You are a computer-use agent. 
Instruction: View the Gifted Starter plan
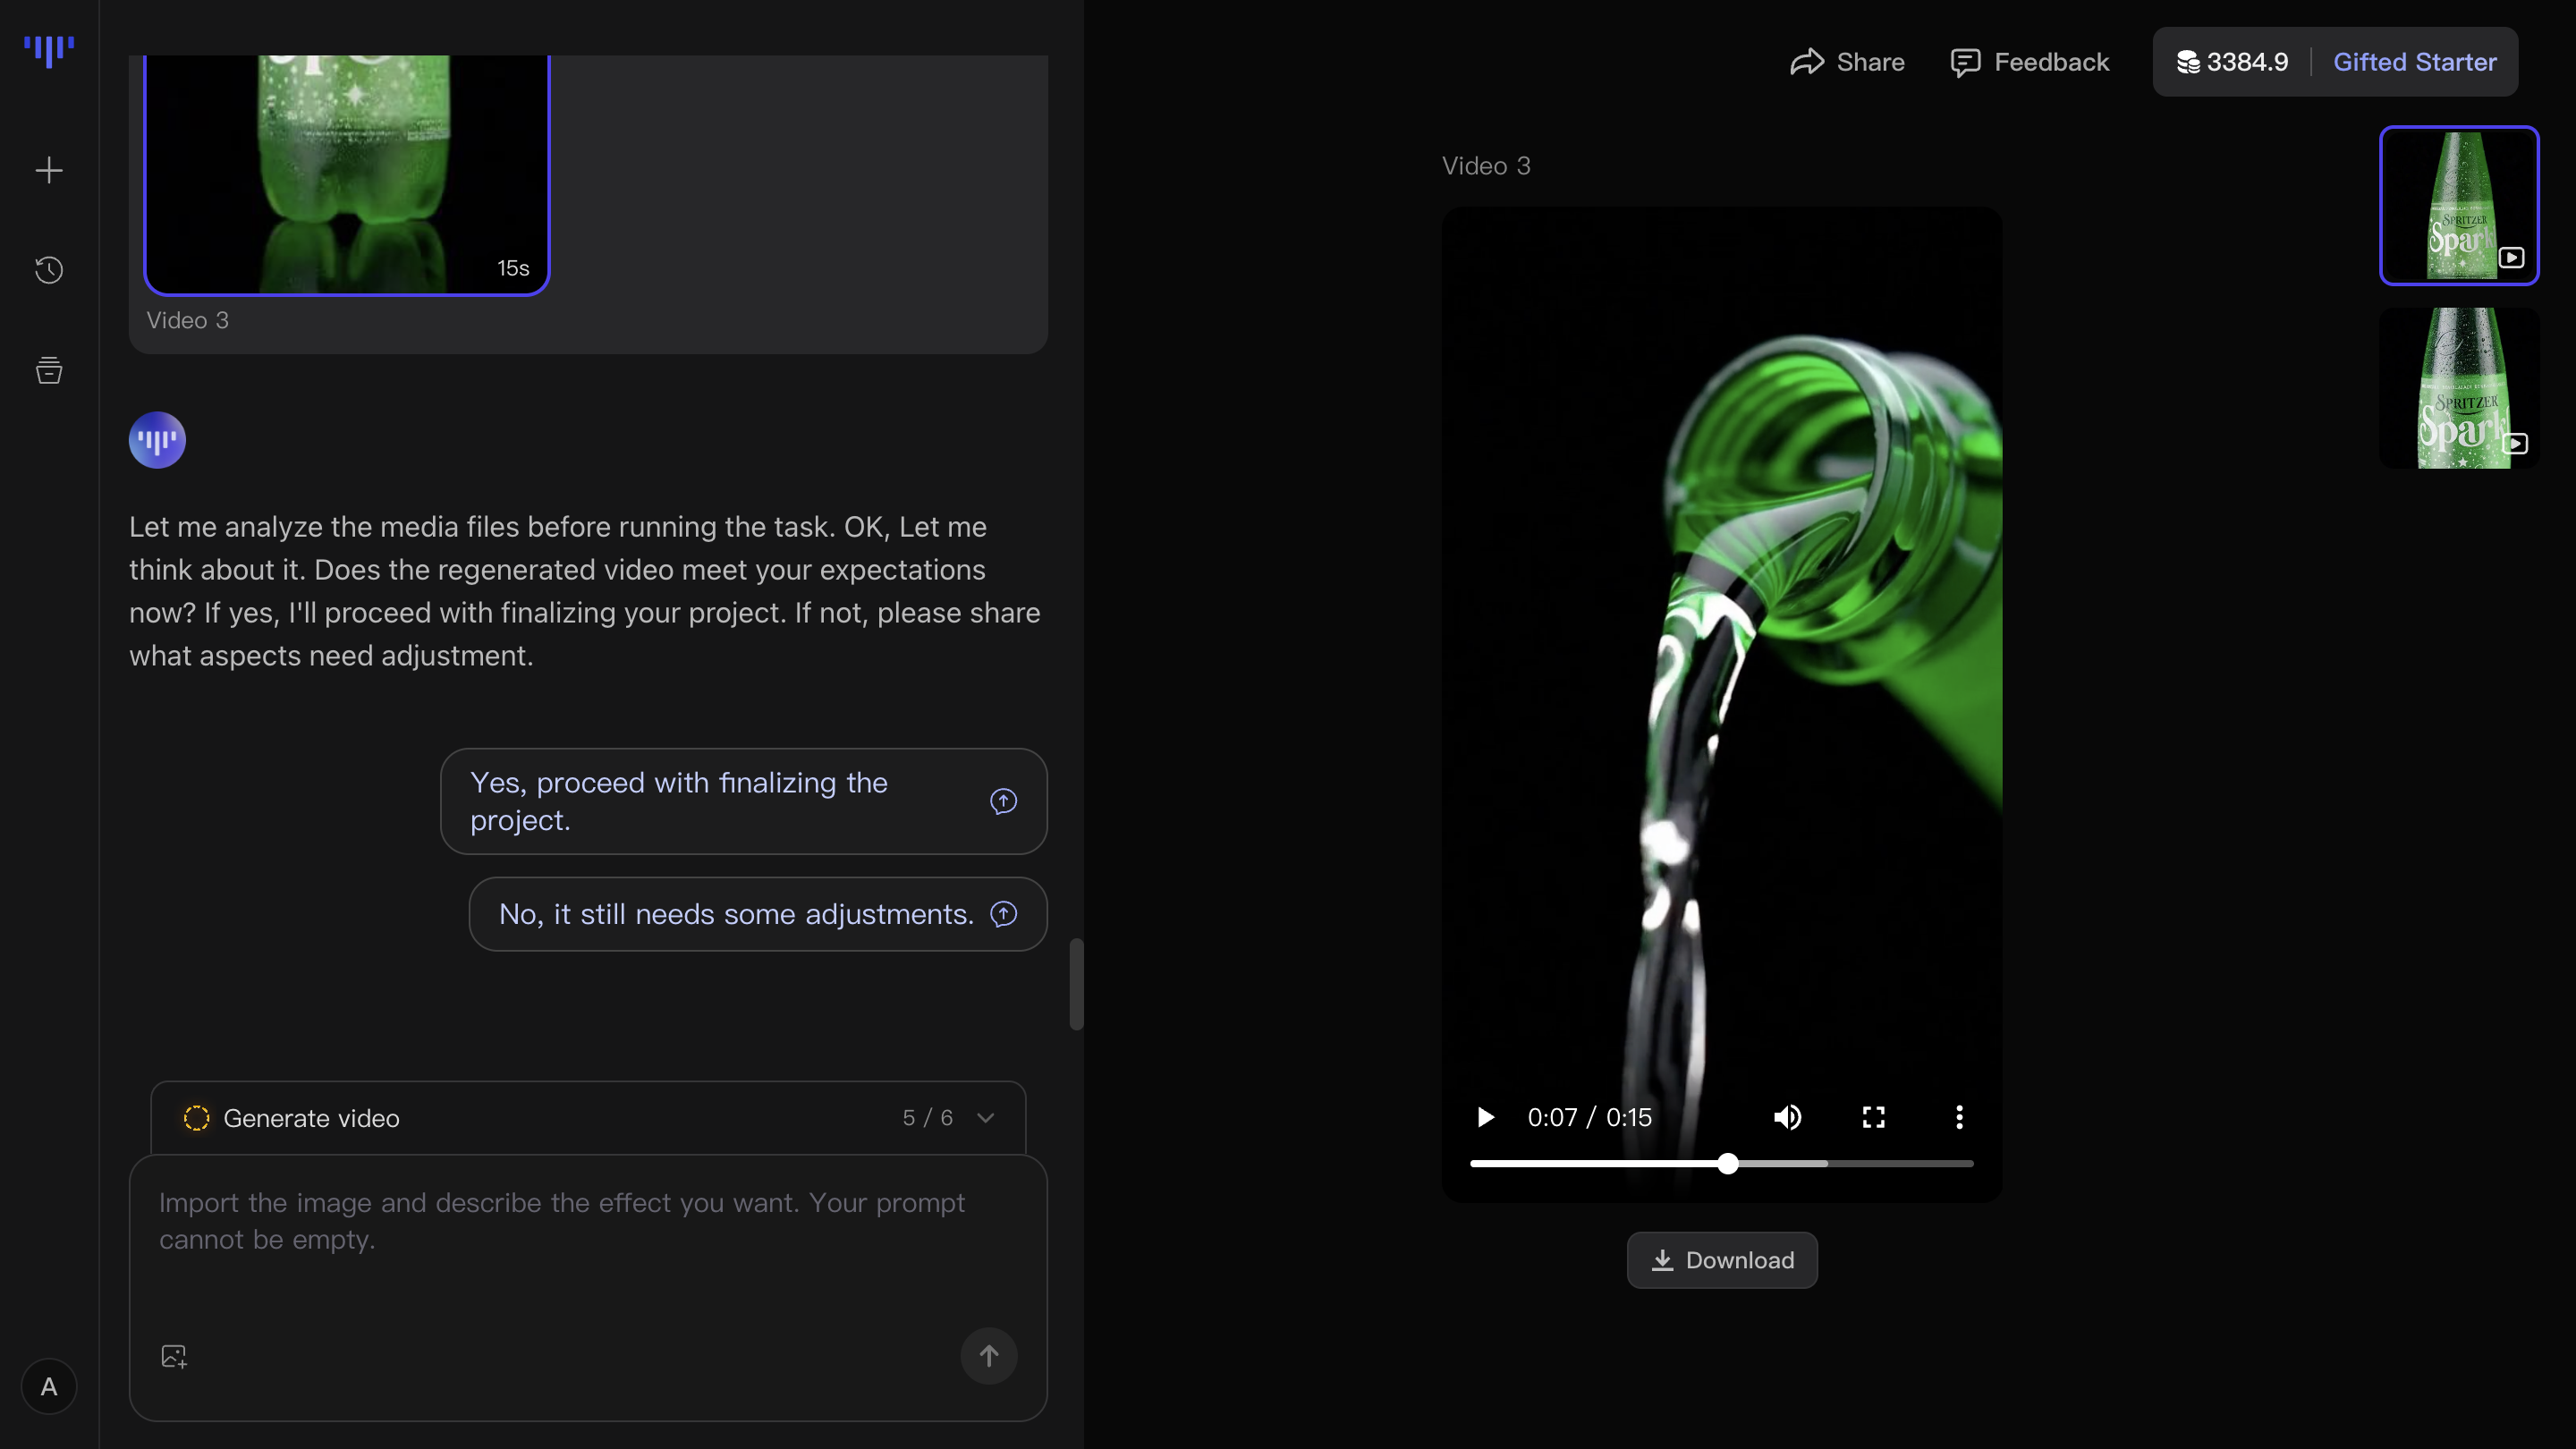[2414, 61]
